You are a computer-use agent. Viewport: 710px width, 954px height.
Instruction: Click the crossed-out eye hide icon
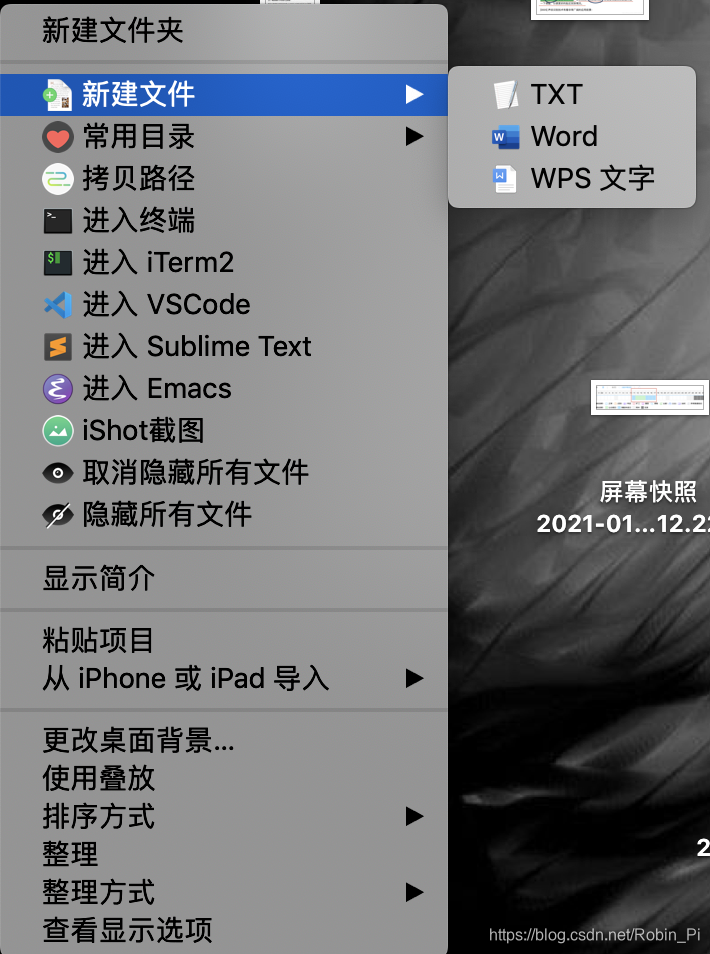(58, 515)
